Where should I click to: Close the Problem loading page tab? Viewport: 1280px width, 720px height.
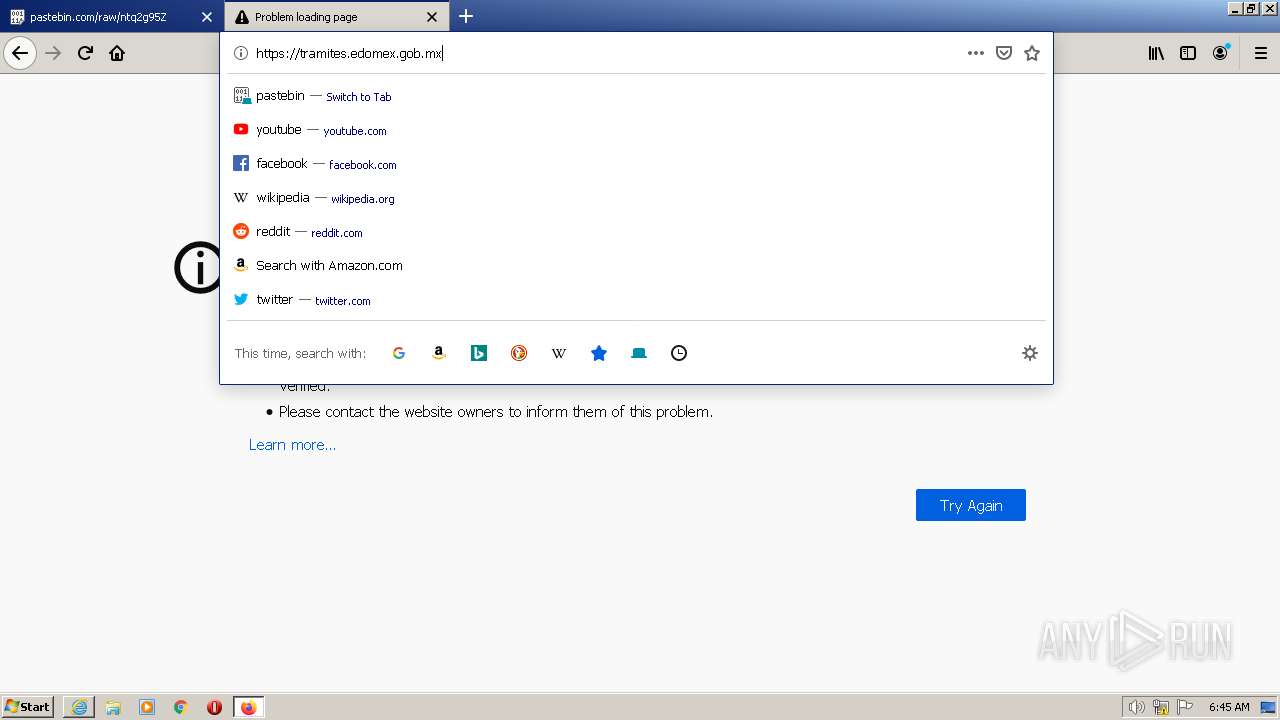[432, 17]
